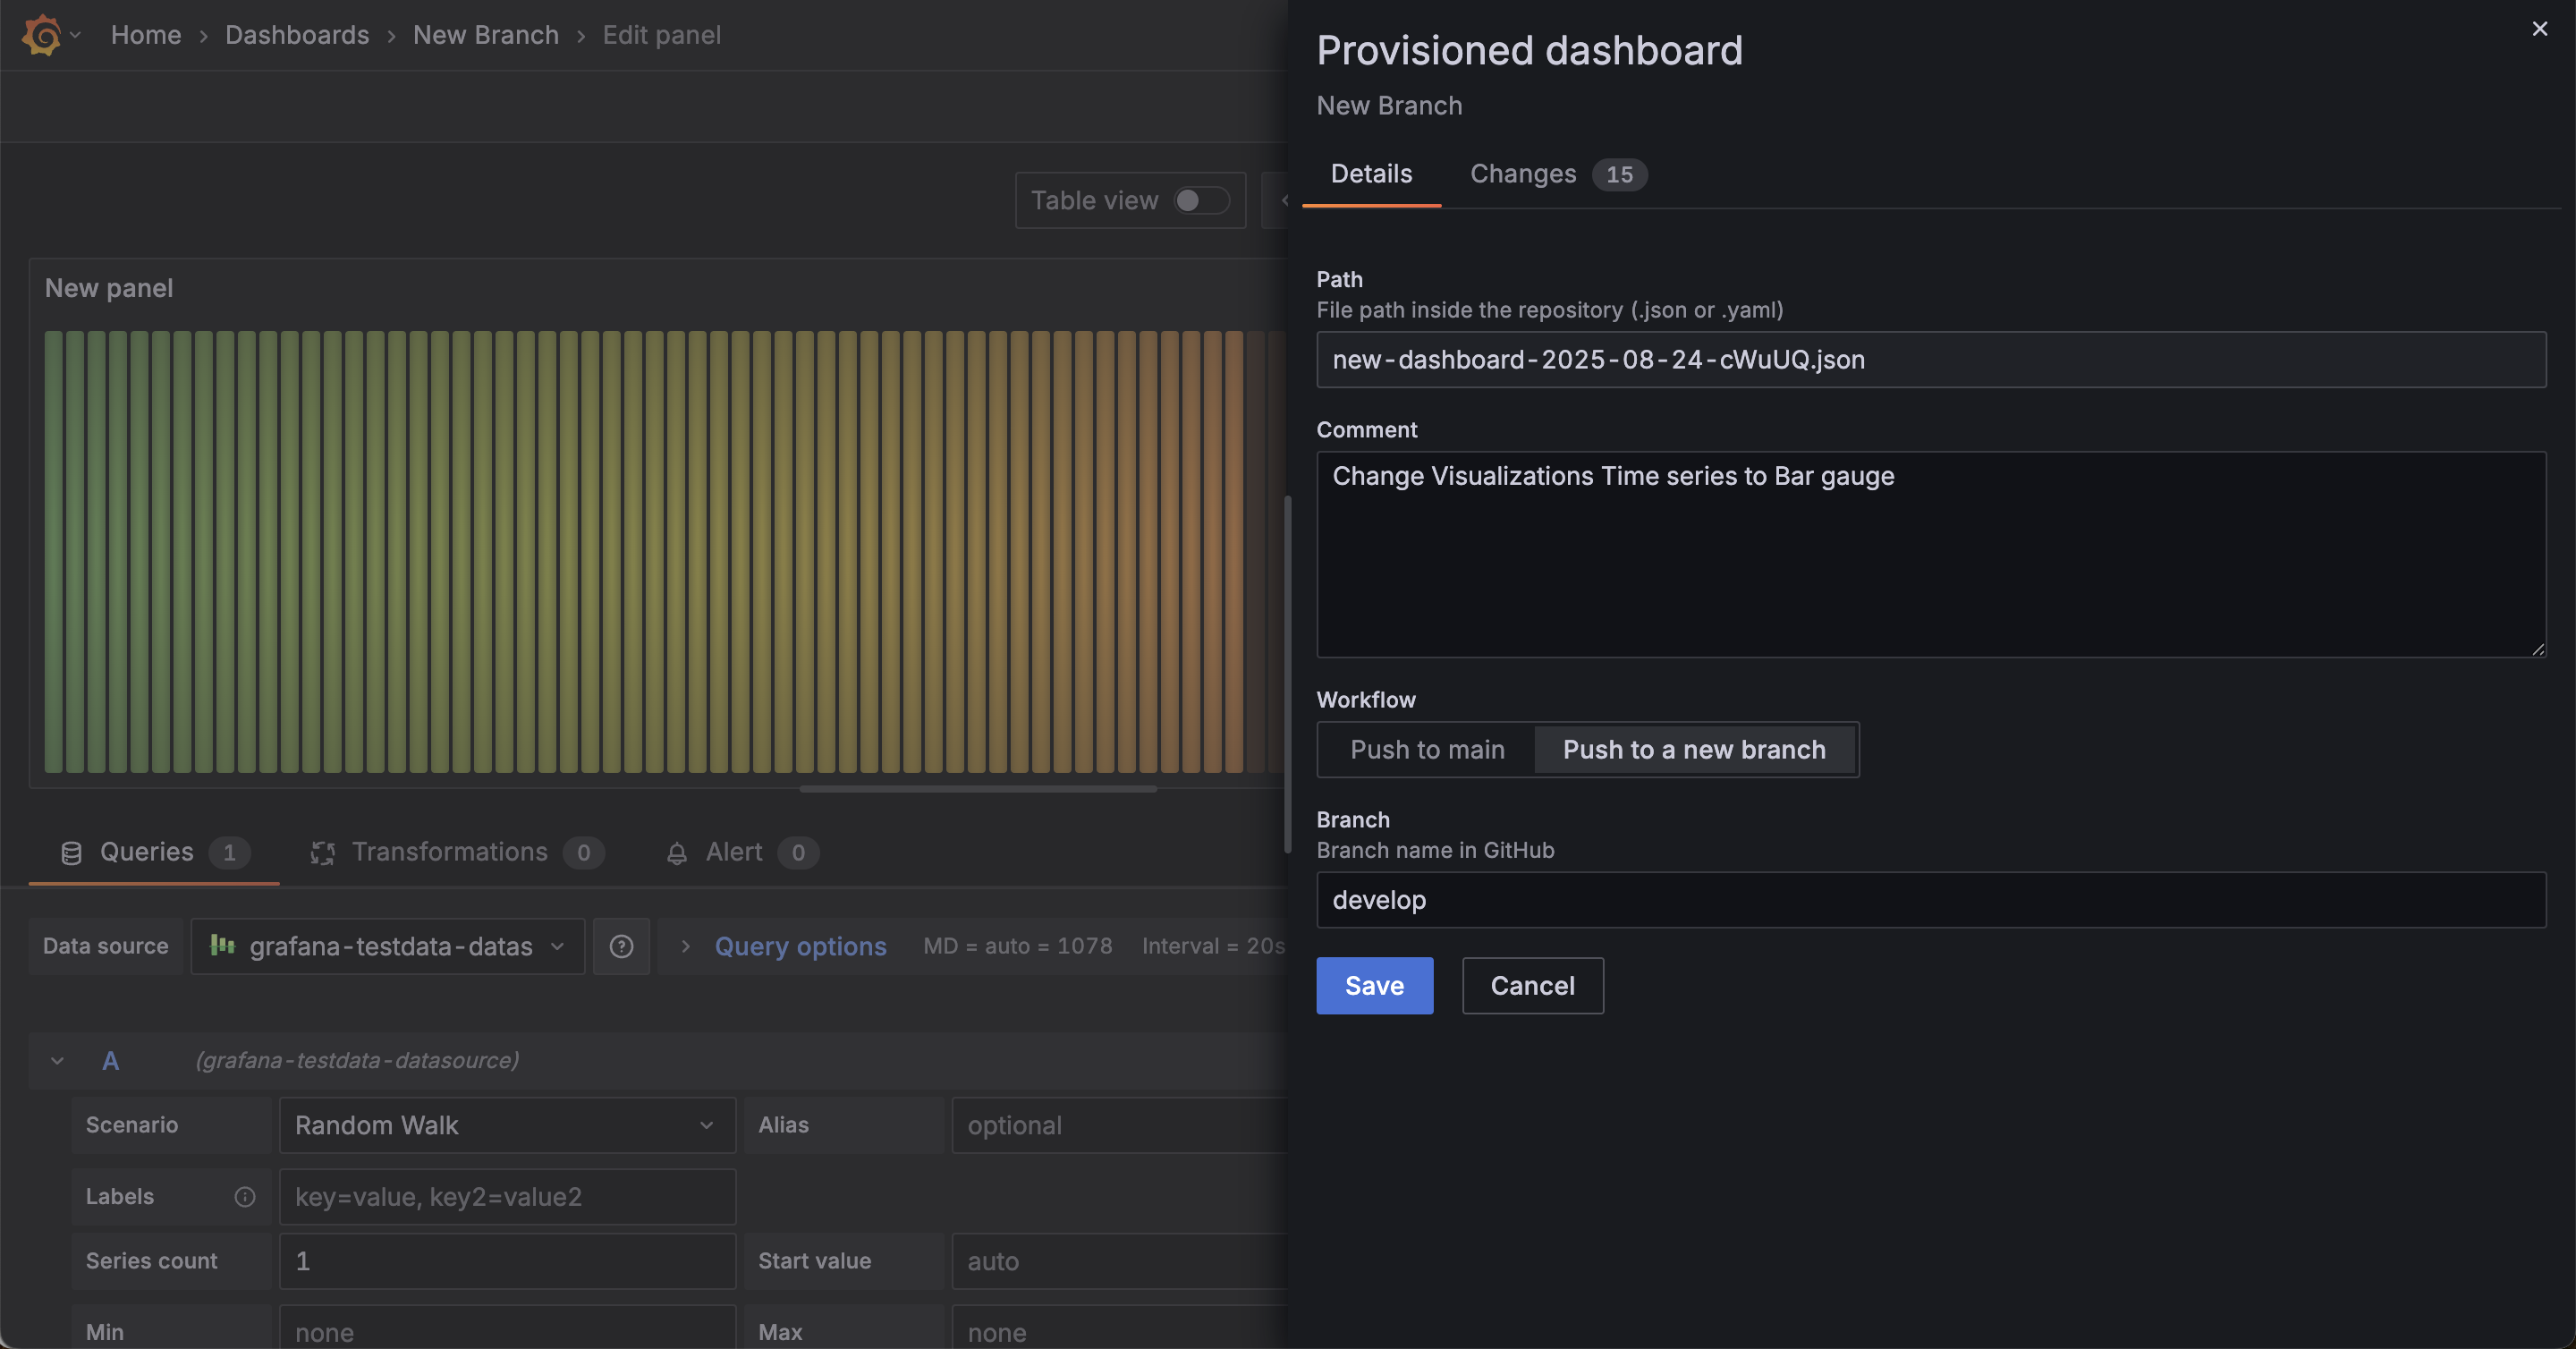
Task: Open data source help icon button
Action: coord(621,947)
